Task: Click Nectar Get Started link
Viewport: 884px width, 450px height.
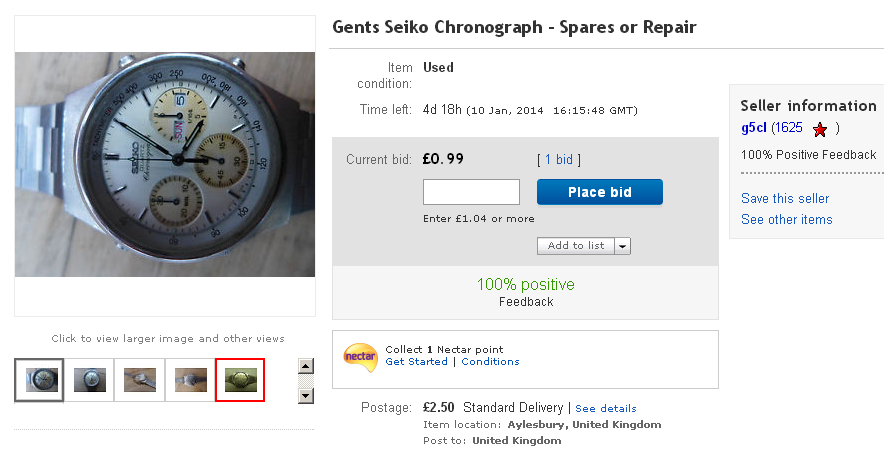Action: click(416, 362)
